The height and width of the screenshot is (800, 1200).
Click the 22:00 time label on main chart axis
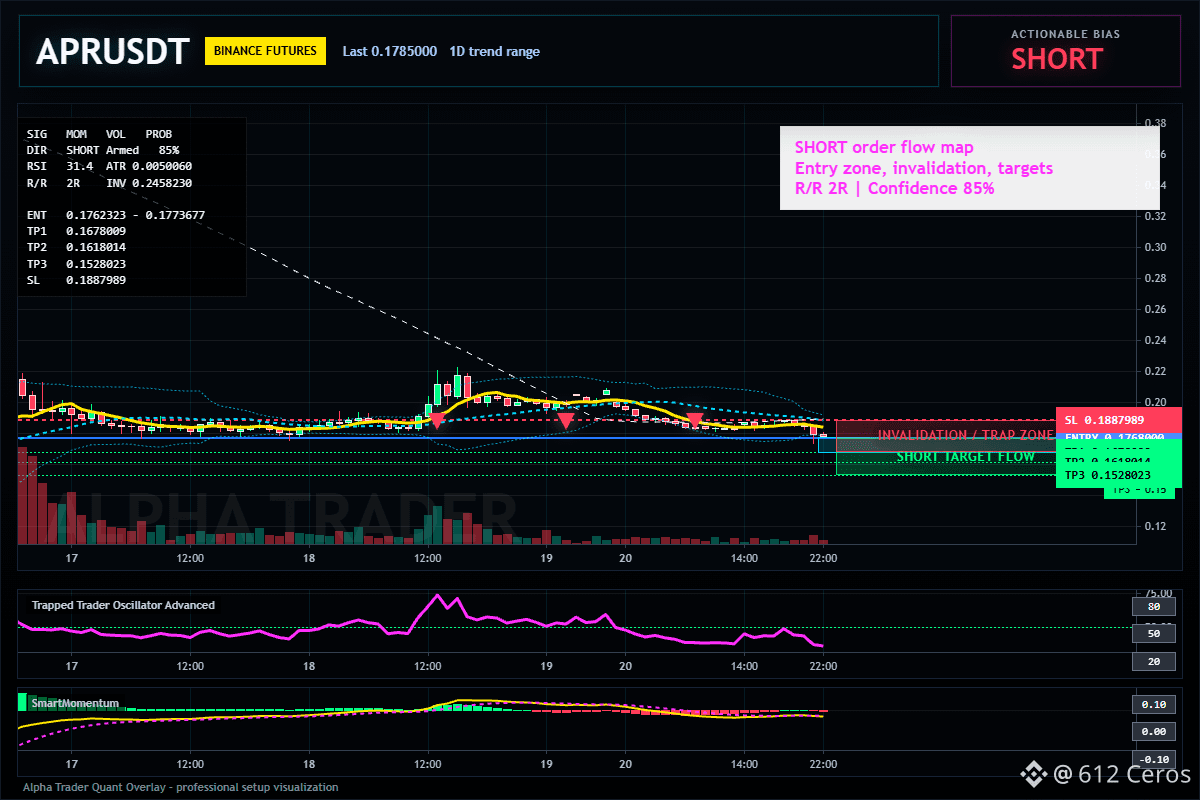click(822, 557)
